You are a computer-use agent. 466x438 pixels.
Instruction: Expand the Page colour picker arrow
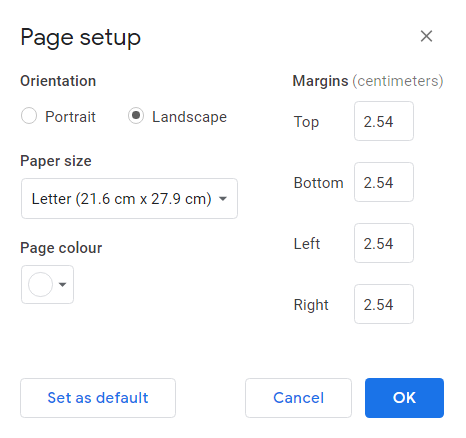coord(62,284)
